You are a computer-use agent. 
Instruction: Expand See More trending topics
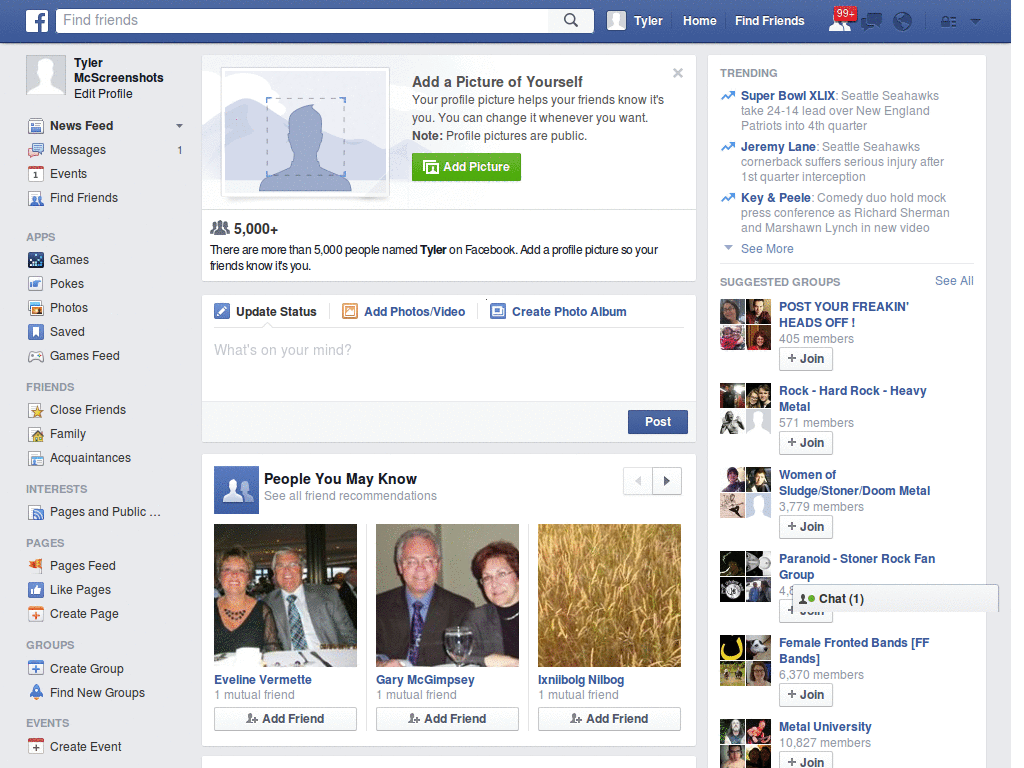[x=767, y=249]
